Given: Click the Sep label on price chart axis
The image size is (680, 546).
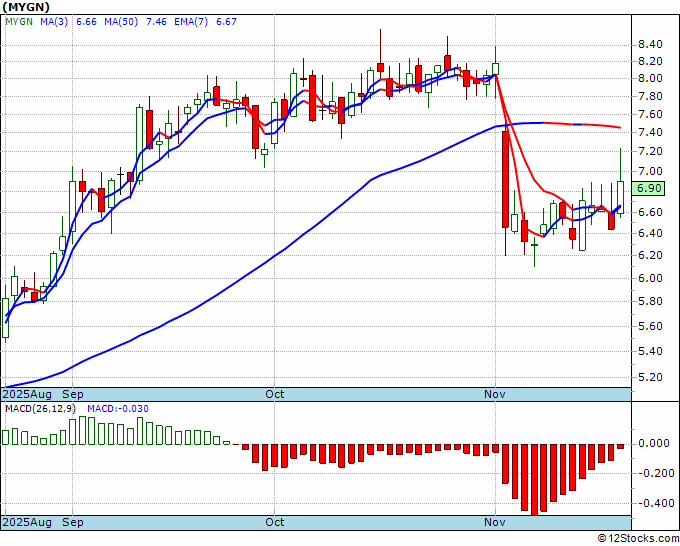Looking at the screenshot, I should tap(73, 394).
